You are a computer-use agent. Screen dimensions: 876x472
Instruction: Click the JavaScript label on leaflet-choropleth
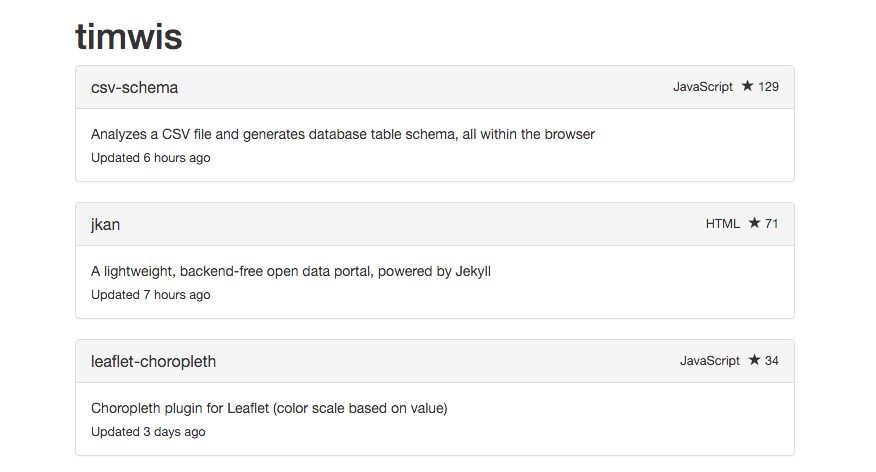(x=710, y=361)
